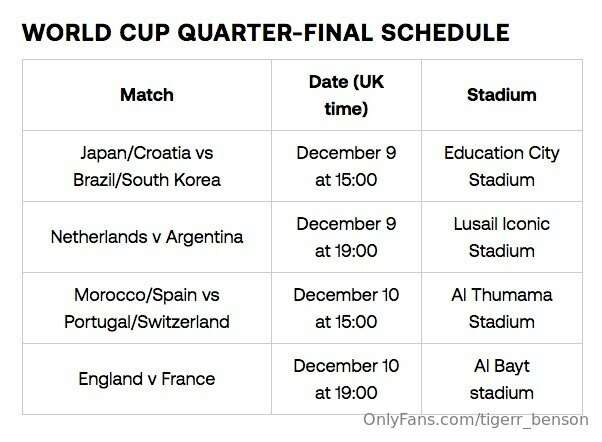Image resolution: width=602 pixels, height=442 pixels.
Task: Select the Date (UK time) column header
Action: (346, 95)
